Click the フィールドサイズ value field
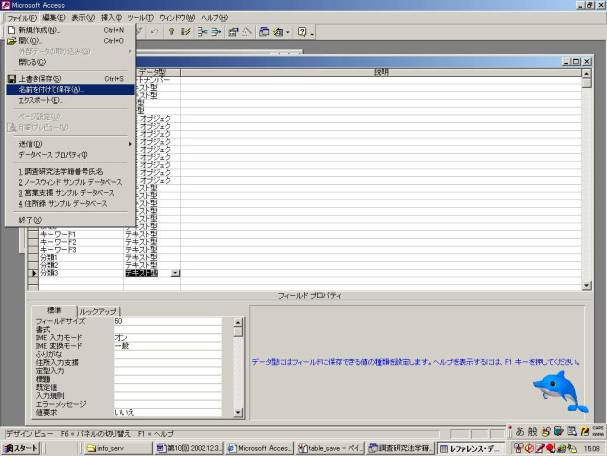The height and width of the screenshot is (456, 607). 168,321
